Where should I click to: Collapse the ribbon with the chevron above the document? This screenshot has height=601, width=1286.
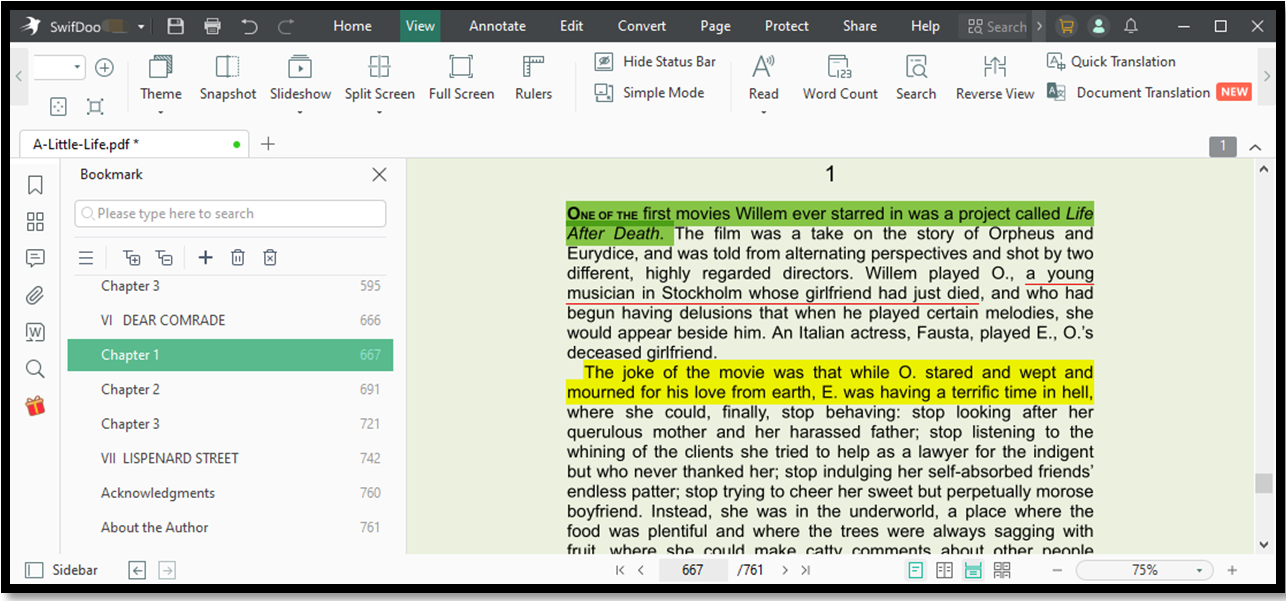1255,147
